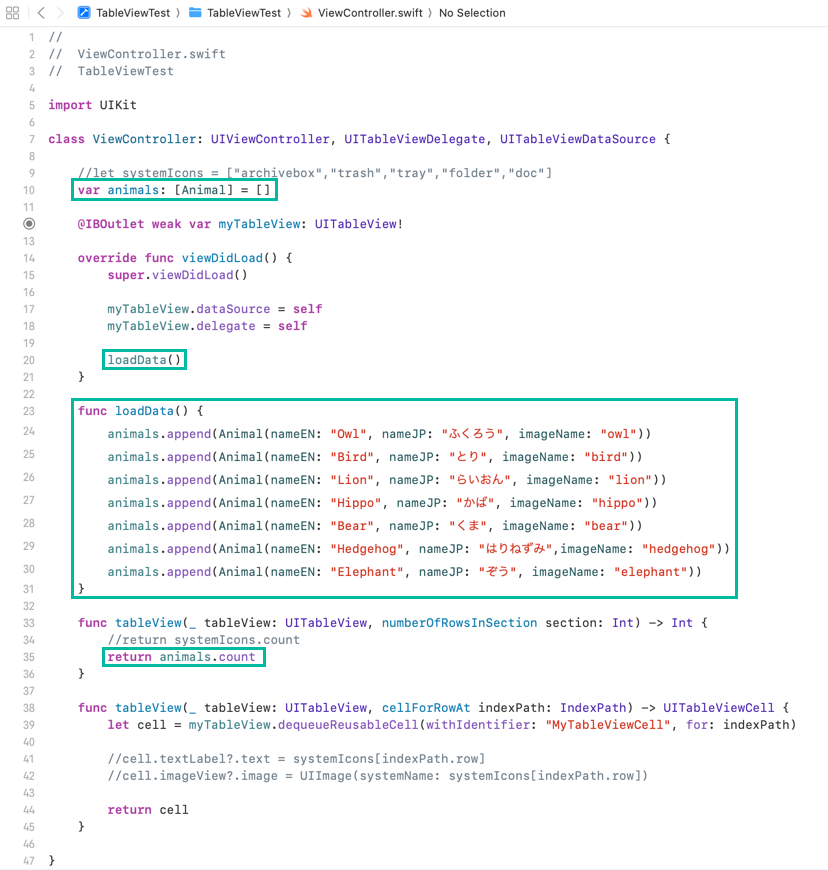Click the loadData() call inside viewDidLoad
This screenshot has height=870, width=828.
pos(146,360)
